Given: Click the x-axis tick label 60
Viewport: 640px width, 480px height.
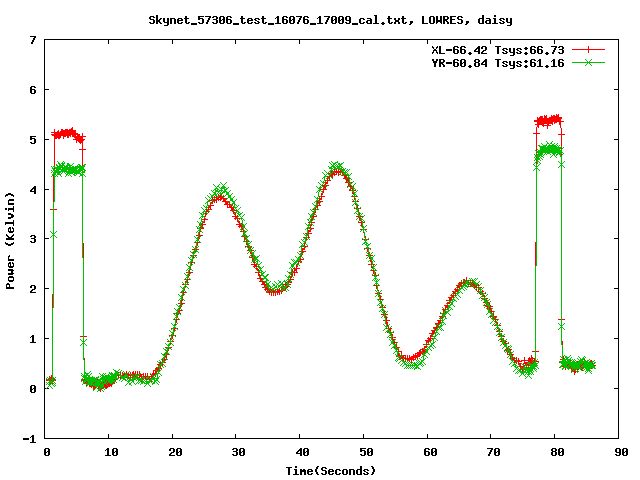Looking at the screenshot, I should pyautogui.click(x=430, y=452).
